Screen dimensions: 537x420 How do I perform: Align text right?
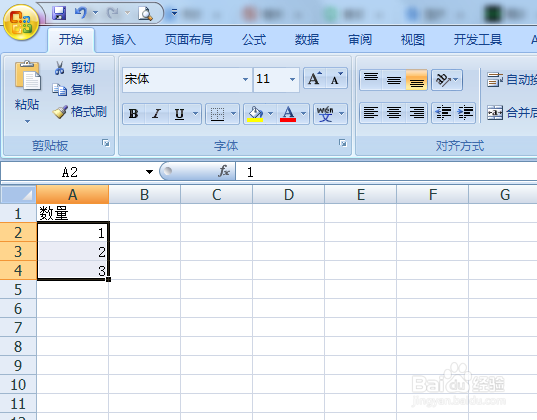416,112
